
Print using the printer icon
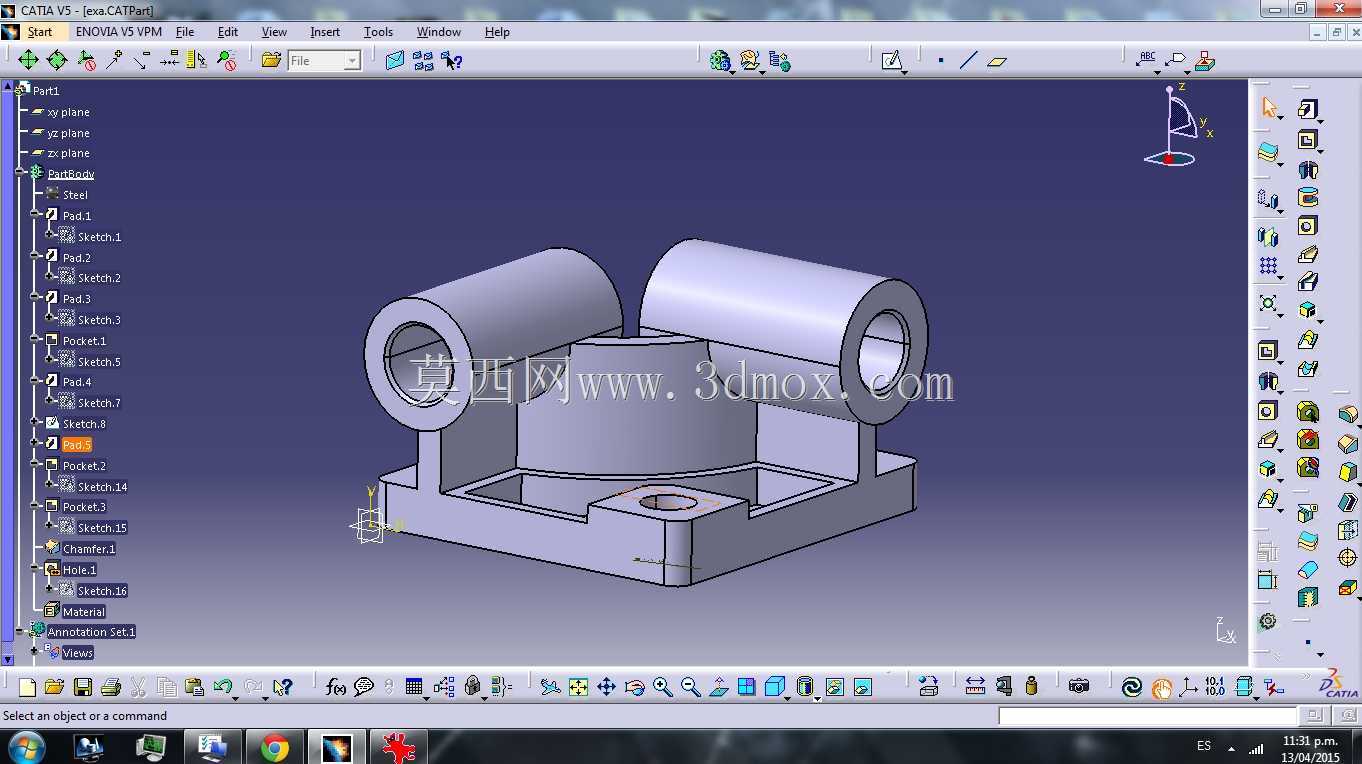[x=111, y=687]
